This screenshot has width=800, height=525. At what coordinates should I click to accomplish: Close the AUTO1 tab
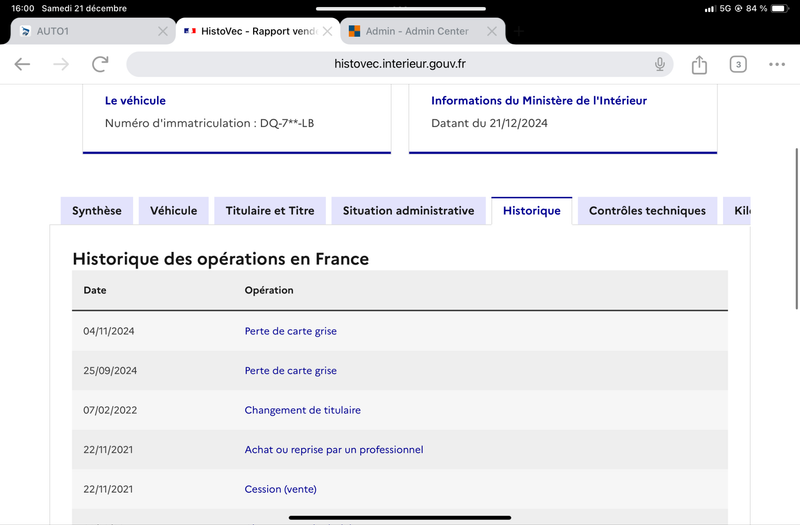tap(163, 31)
